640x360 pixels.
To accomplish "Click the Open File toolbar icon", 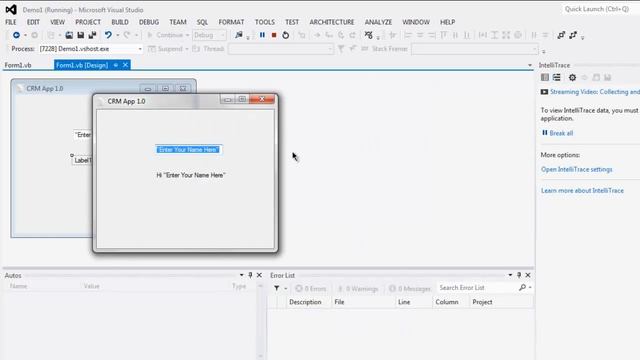I will 69,35.
